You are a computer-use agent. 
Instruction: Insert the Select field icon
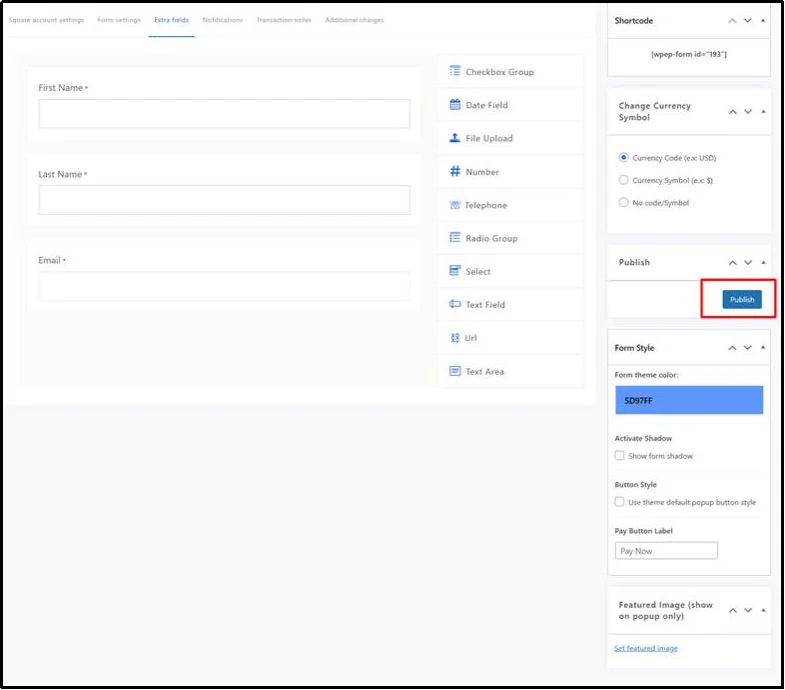[x=455, y=271]
